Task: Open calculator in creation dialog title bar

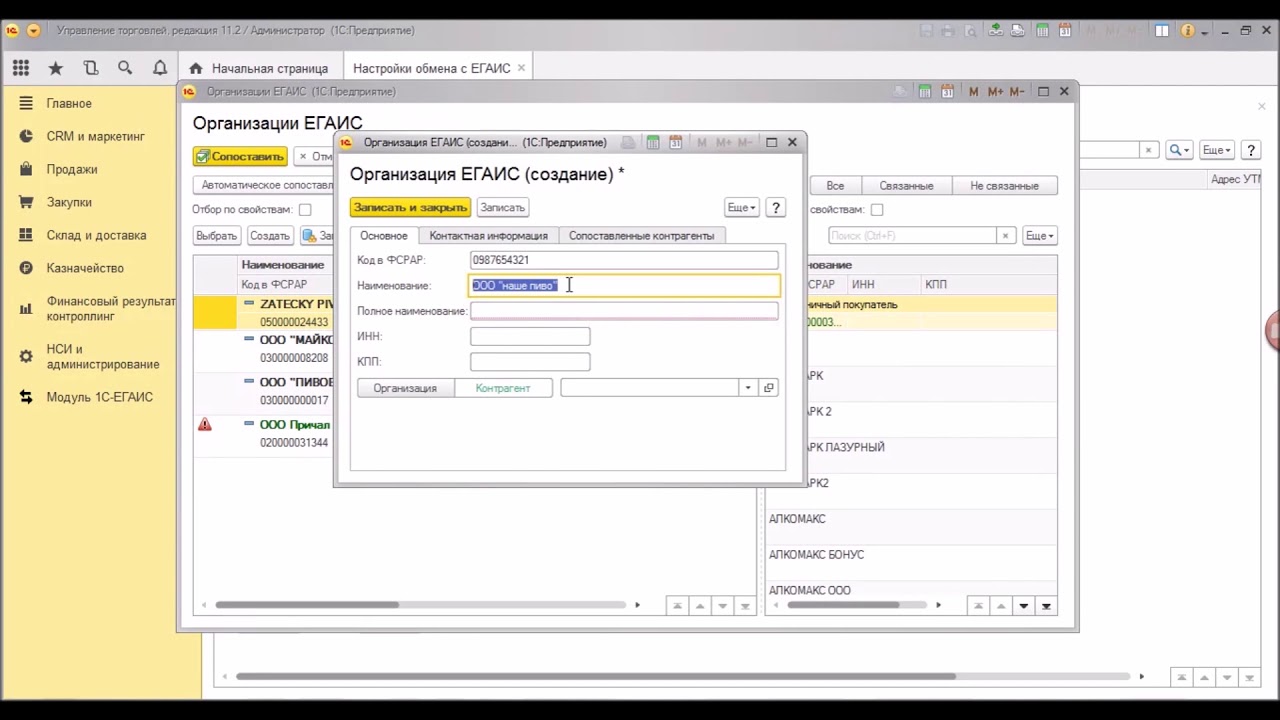Action: (x=652, y=142)
